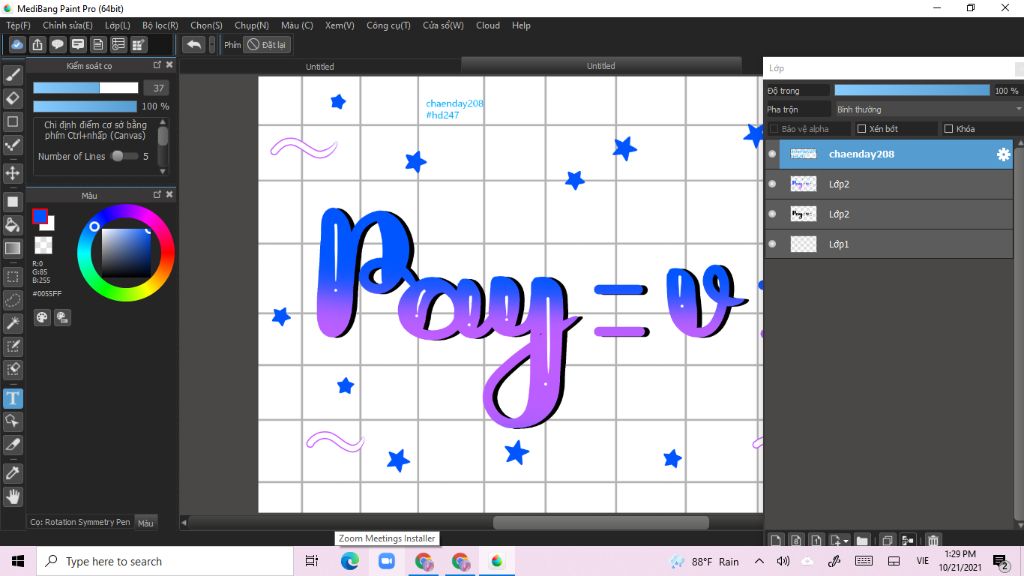
Task: Open the Chỉnh sửa(E) menu
Action: click(67, 25)
